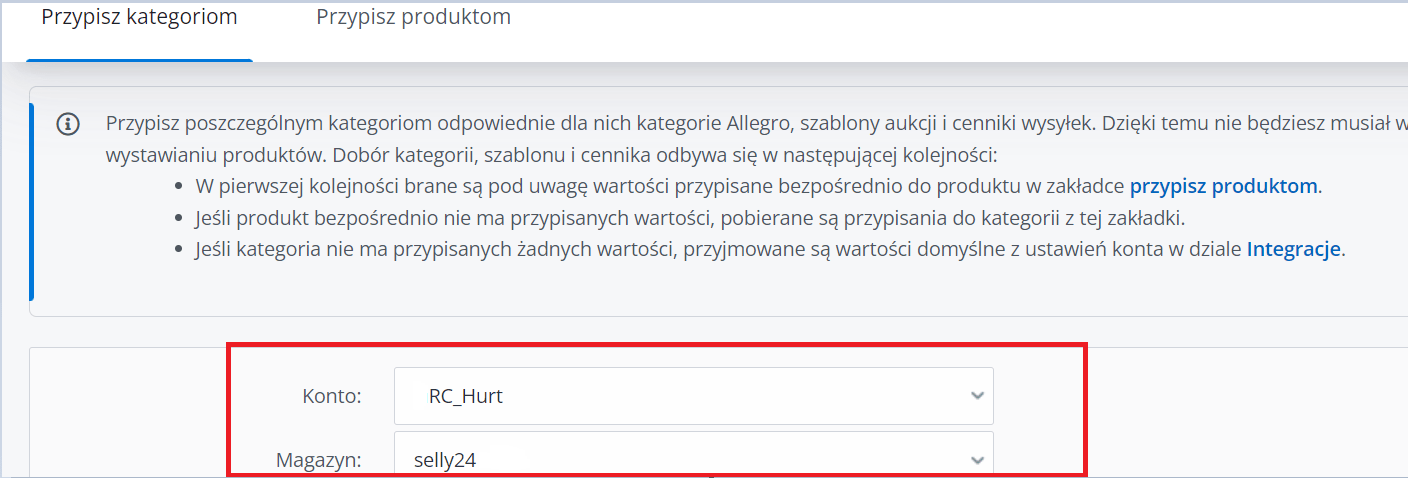Click the chevron arrow in Magazyn field

(x=977, y=459)
